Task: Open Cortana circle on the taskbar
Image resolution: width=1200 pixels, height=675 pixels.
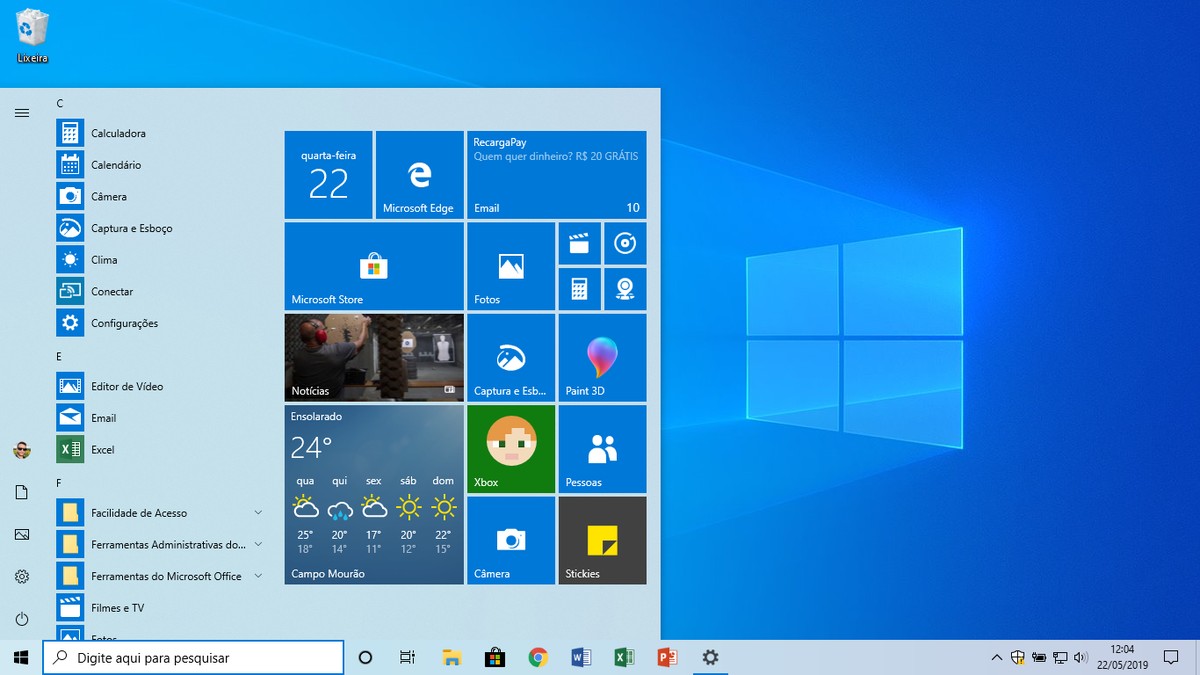Action: coord(365,657)
